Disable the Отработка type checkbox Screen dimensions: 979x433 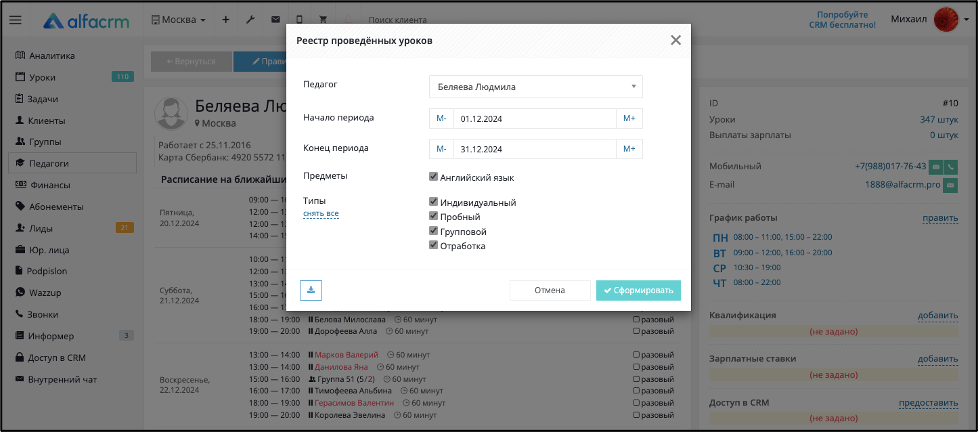click(x=433, y=245)
